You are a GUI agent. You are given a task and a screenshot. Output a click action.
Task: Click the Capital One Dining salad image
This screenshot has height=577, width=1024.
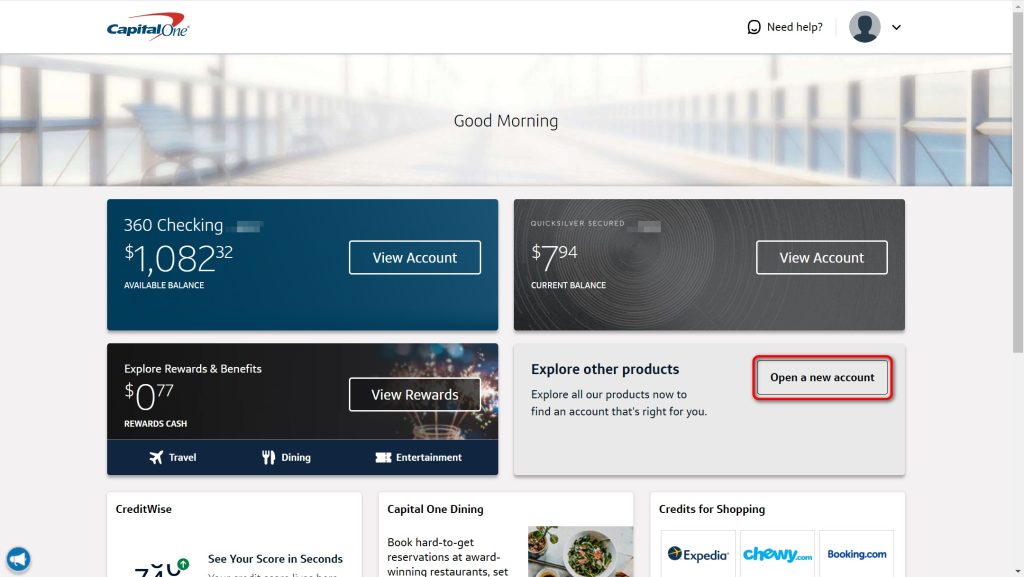tap(581, 552)
